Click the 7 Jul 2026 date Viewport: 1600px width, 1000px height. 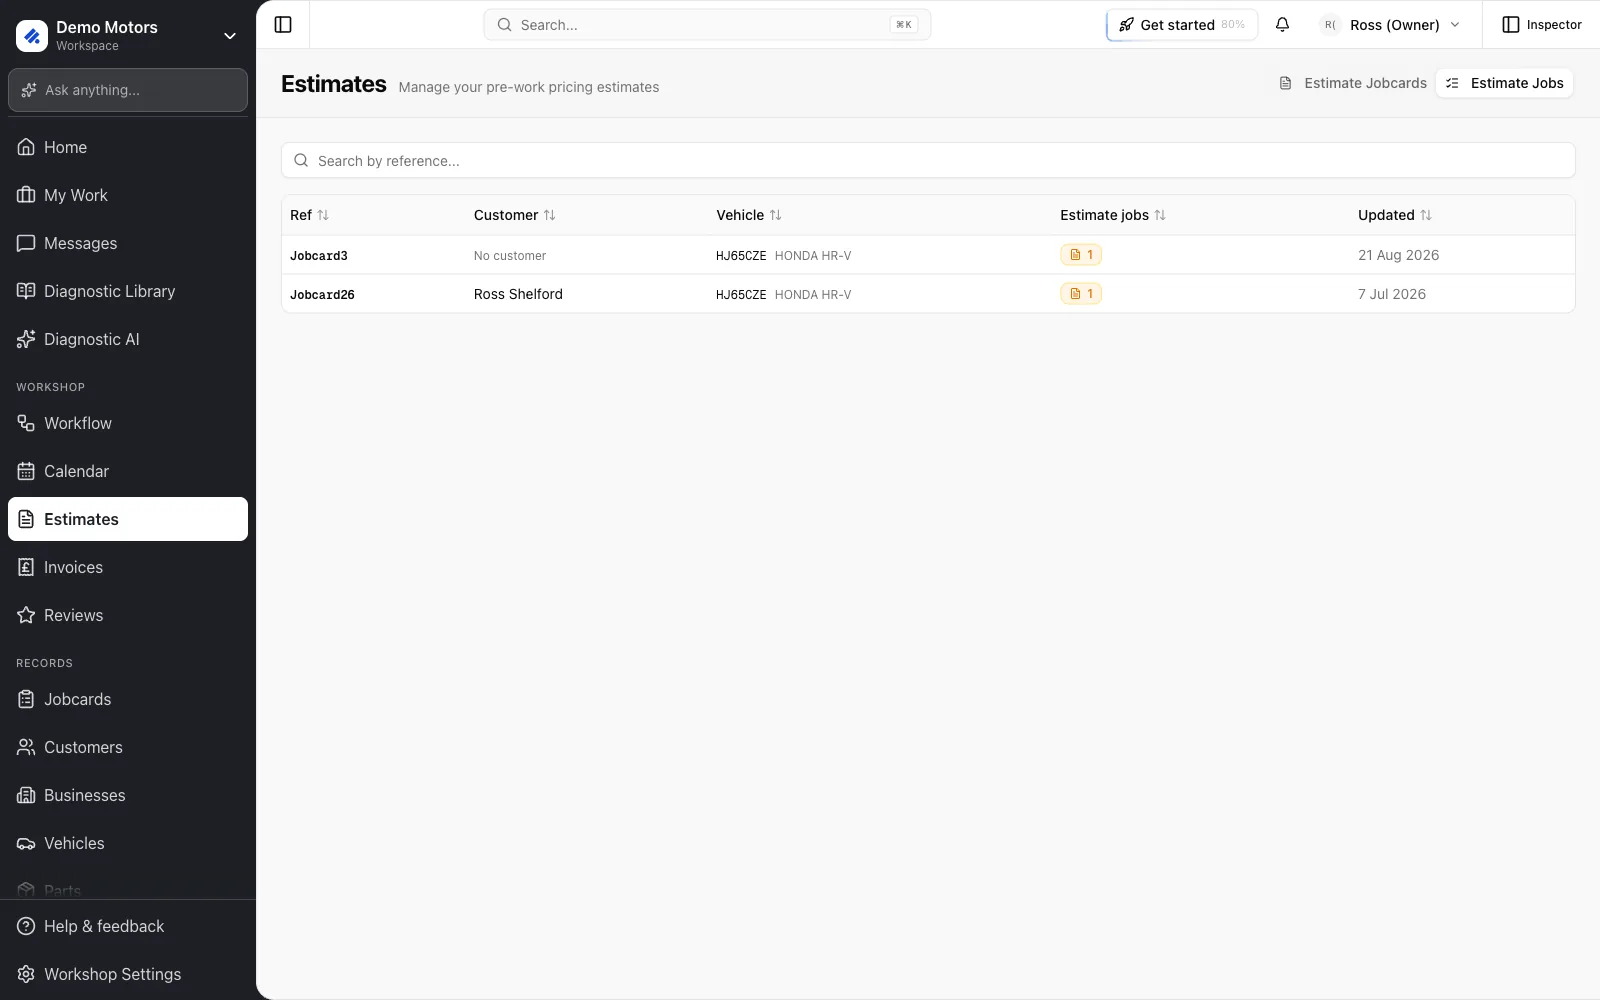[1392, 294]
